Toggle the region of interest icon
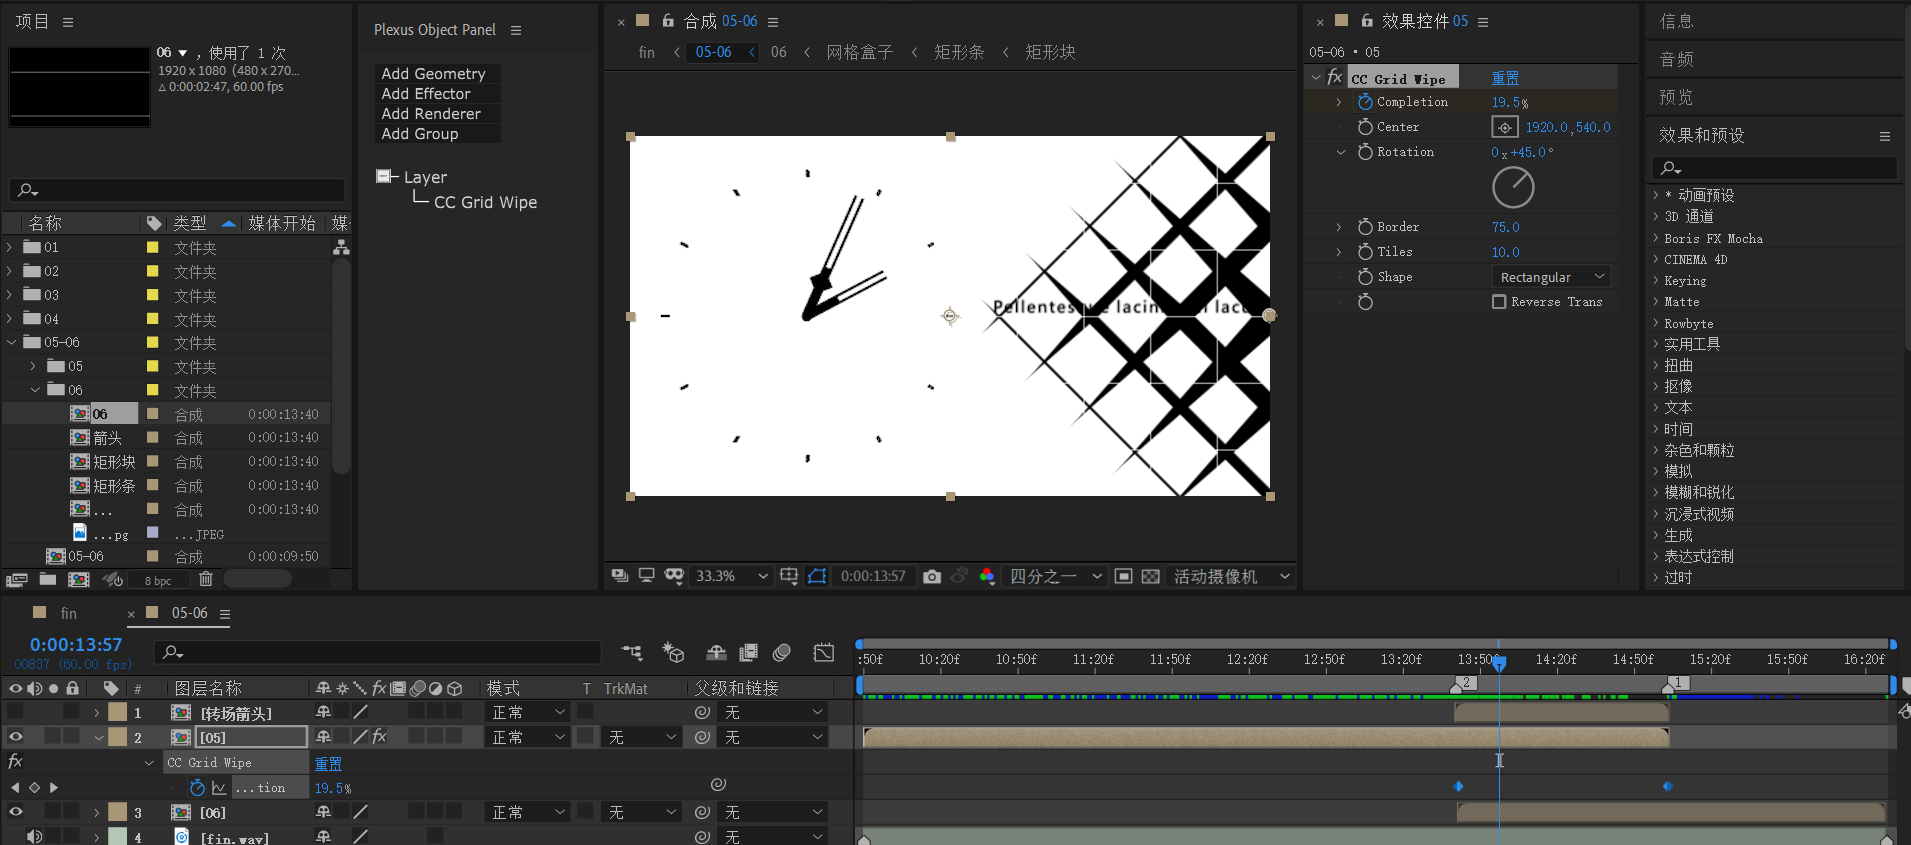Image resolution: width=1911 pixels, height=845 pixels. [1123, 576]
